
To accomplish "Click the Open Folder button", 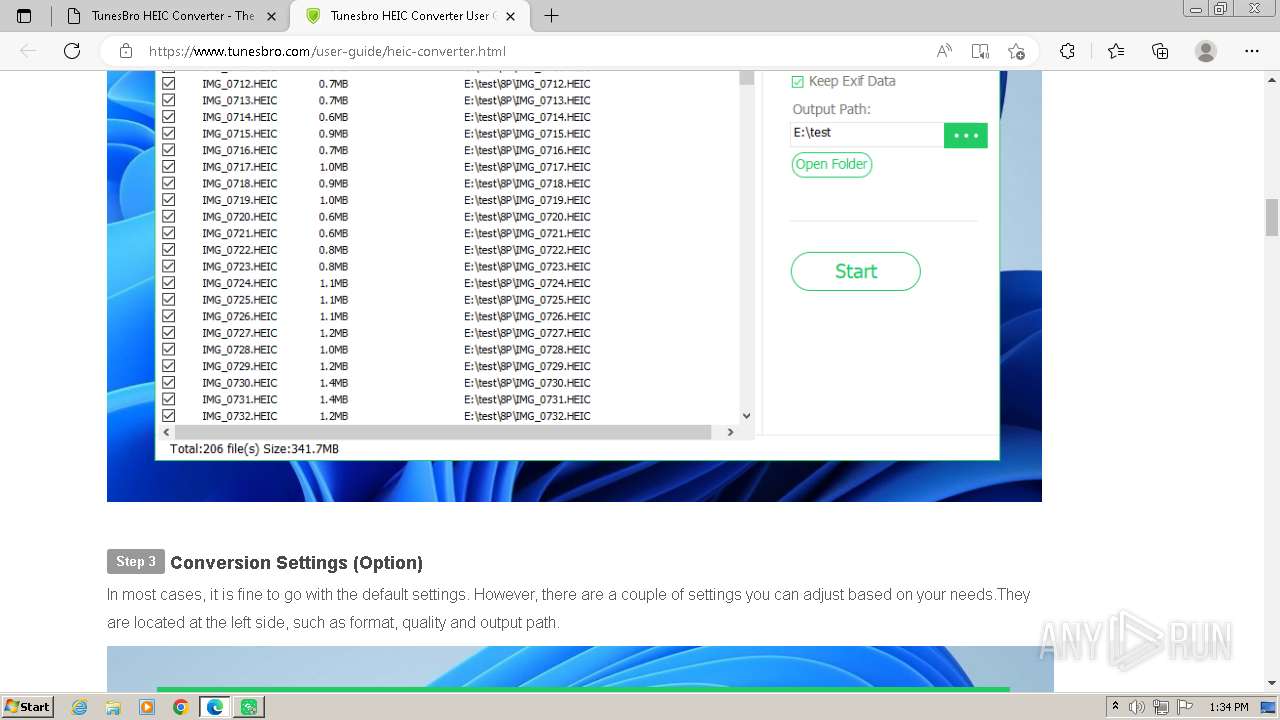I will click(831, 165).
